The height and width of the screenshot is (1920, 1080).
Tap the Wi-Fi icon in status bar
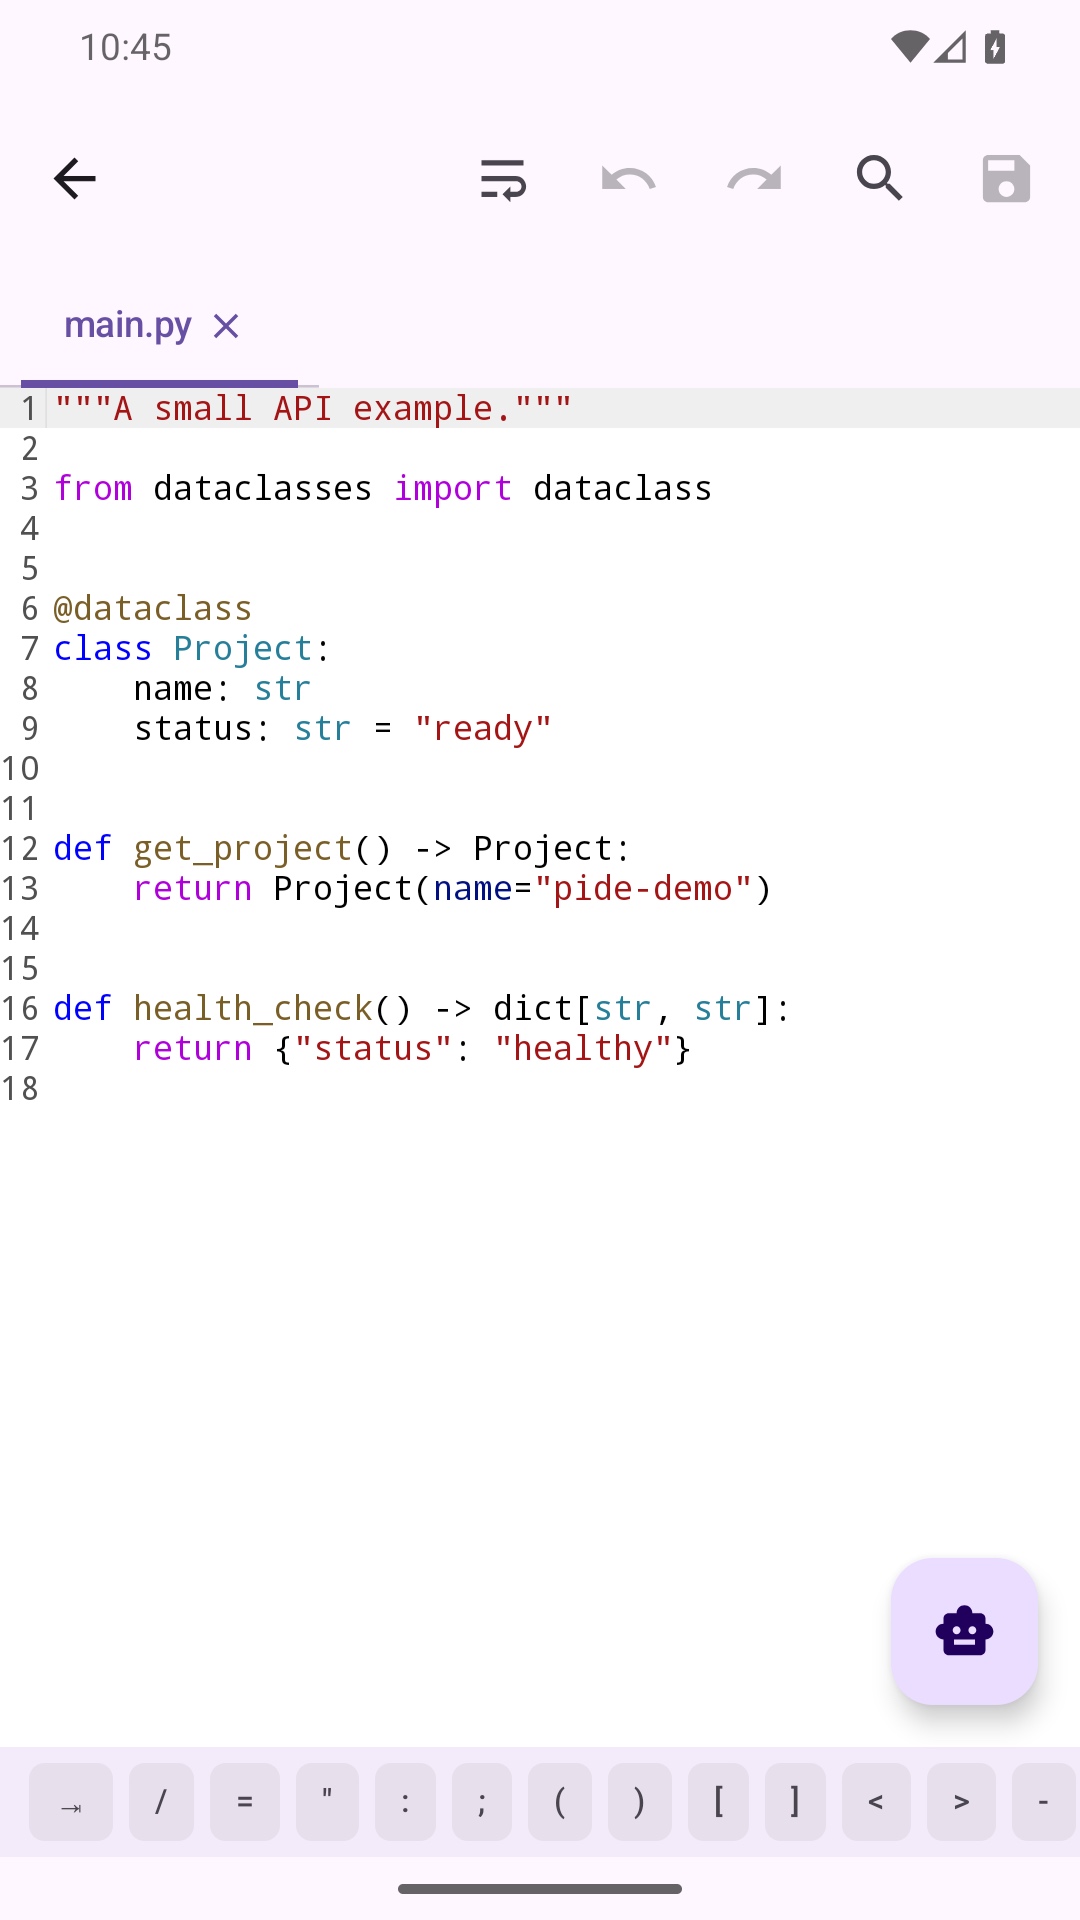pos(910,47)
